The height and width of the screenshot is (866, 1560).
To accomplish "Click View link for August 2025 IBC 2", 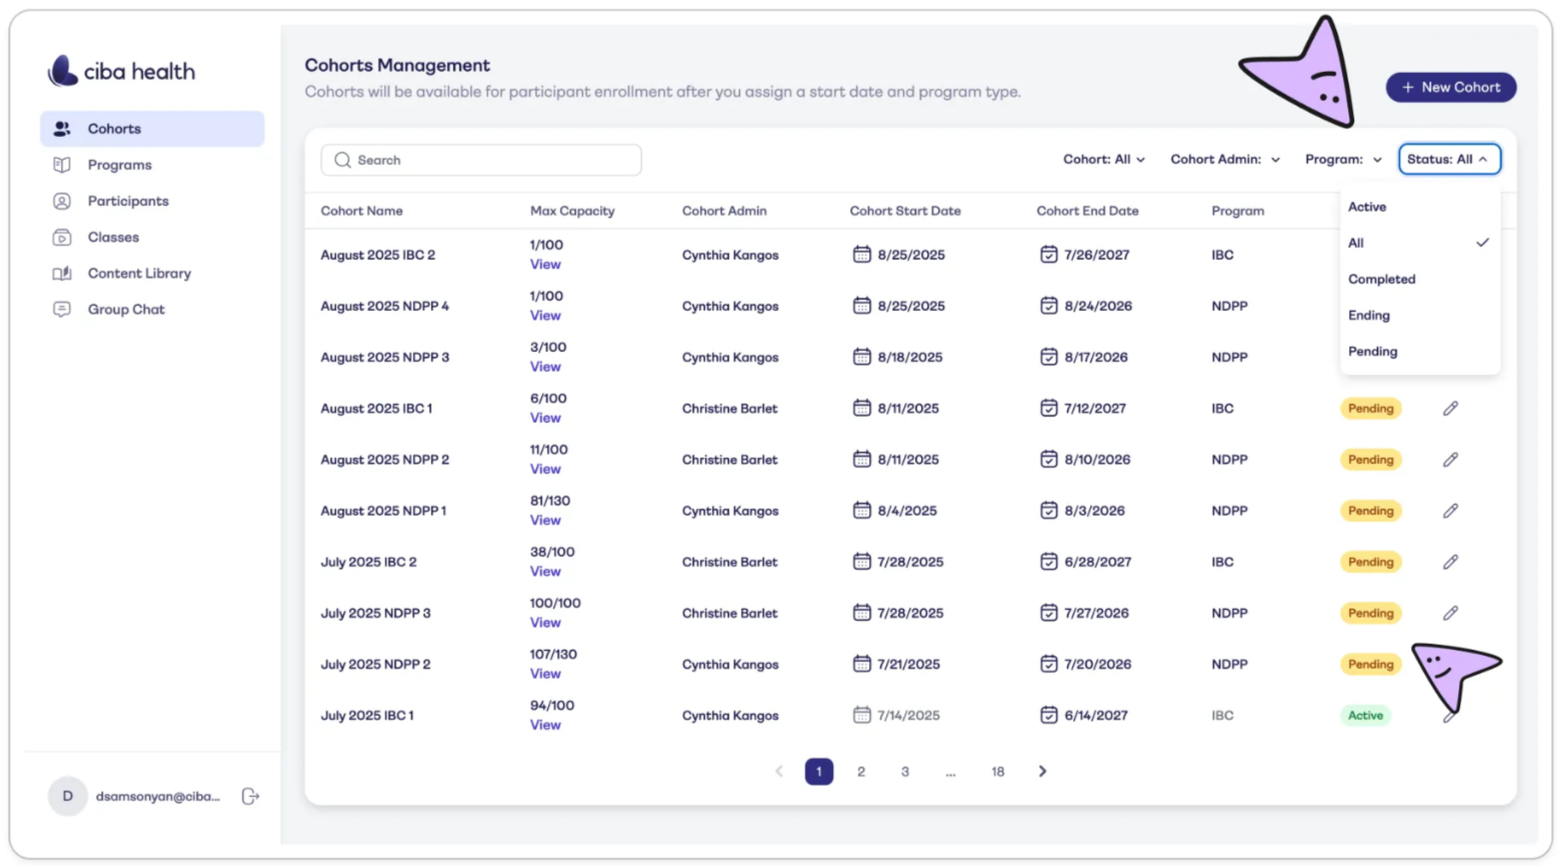I will point(545,264).
